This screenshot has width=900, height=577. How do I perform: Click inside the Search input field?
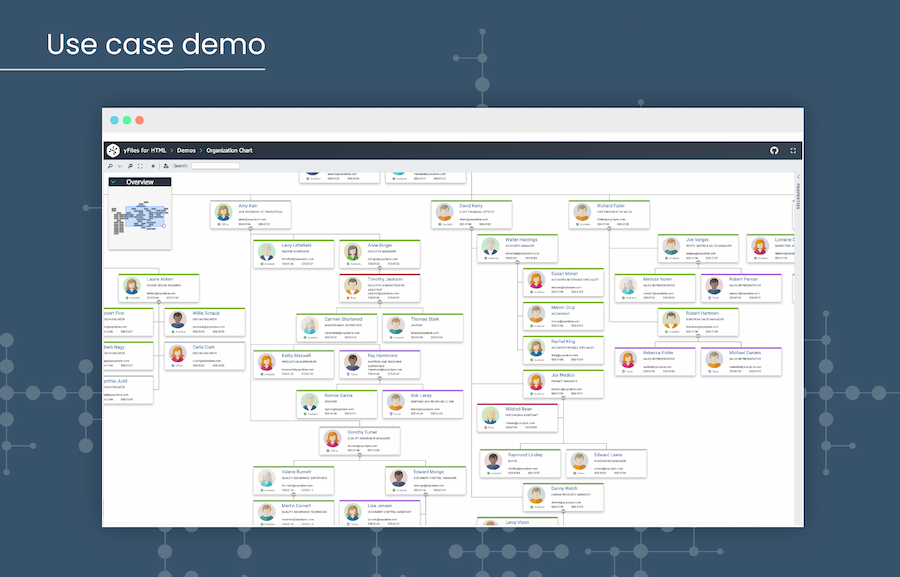[x=215, y=166]
